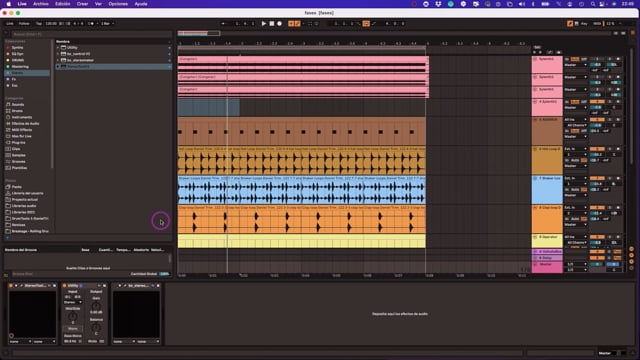Click the Stop button in transport
640x360 pixels.
[272, 24]
